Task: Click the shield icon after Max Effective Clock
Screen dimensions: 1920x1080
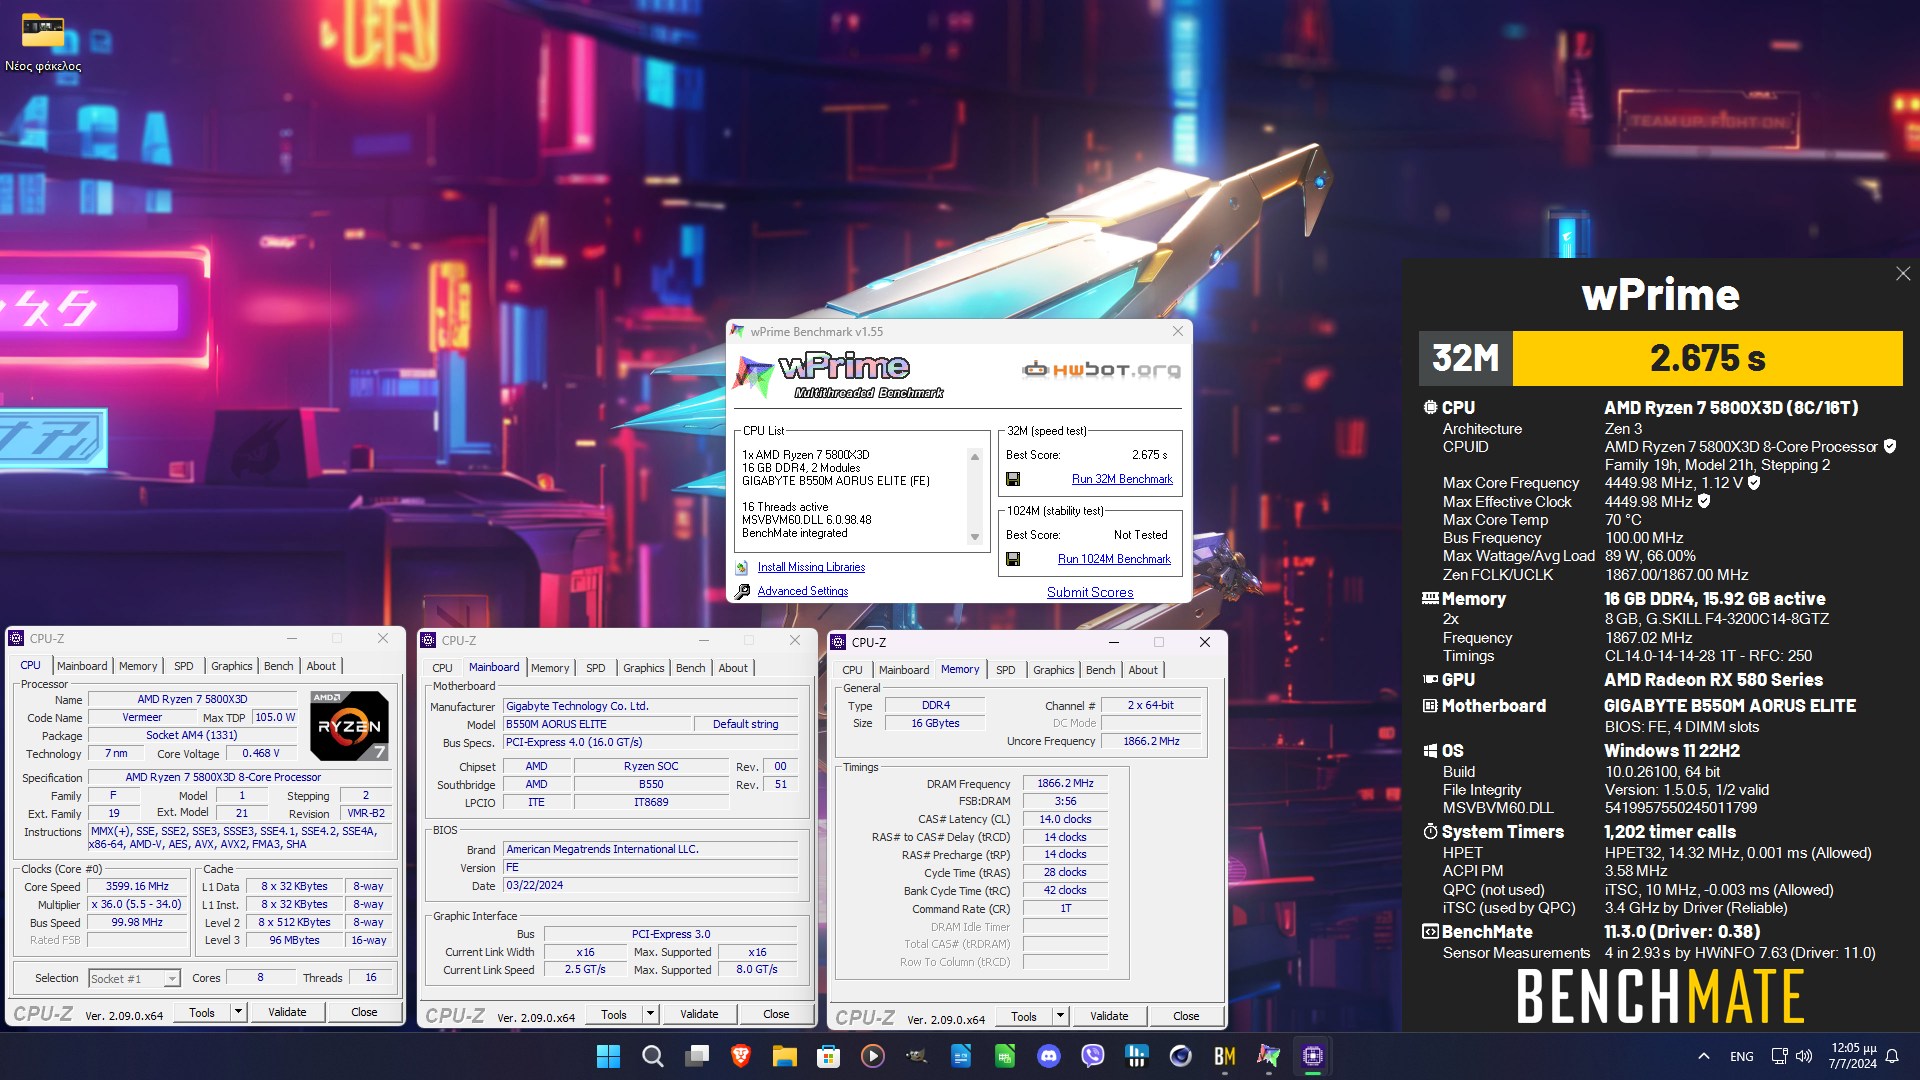Action: click(1704, 501)
